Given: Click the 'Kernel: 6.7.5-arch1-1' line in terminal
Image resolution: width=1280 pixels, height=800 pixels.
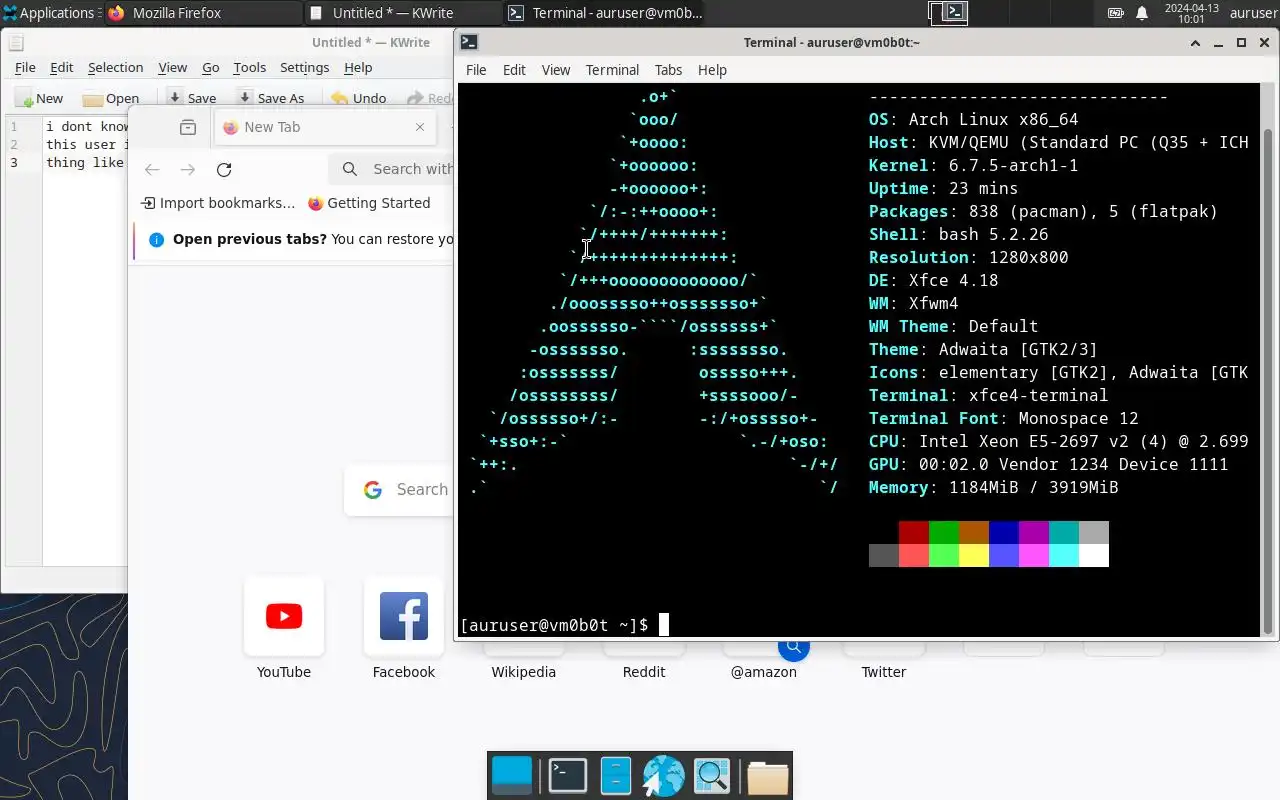Looking at the screenshot, I should pos(973,165).
